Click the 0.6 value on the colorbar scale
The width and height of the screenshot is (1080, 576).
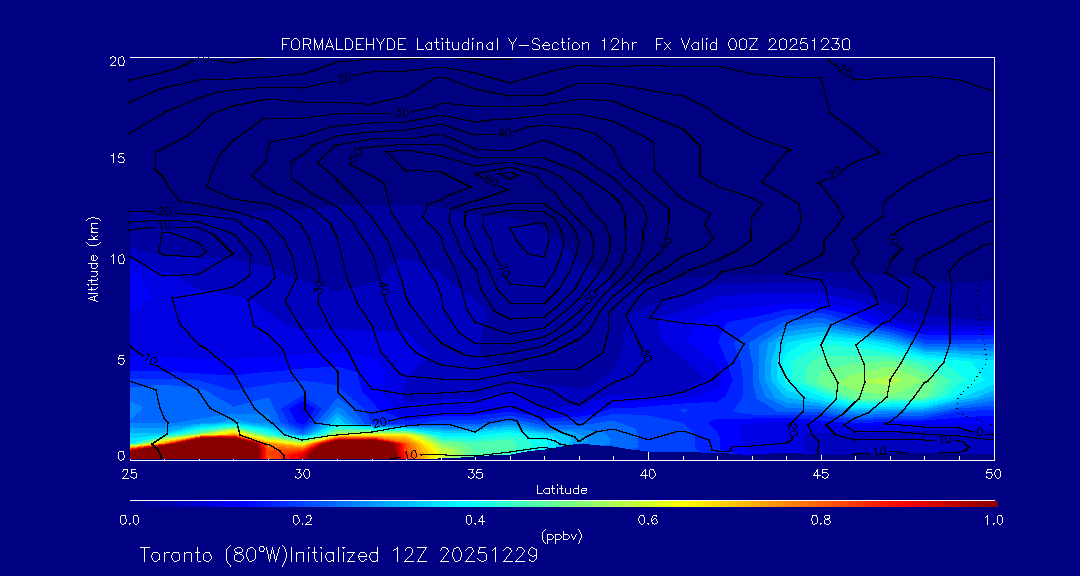click(x=648, y=520)
